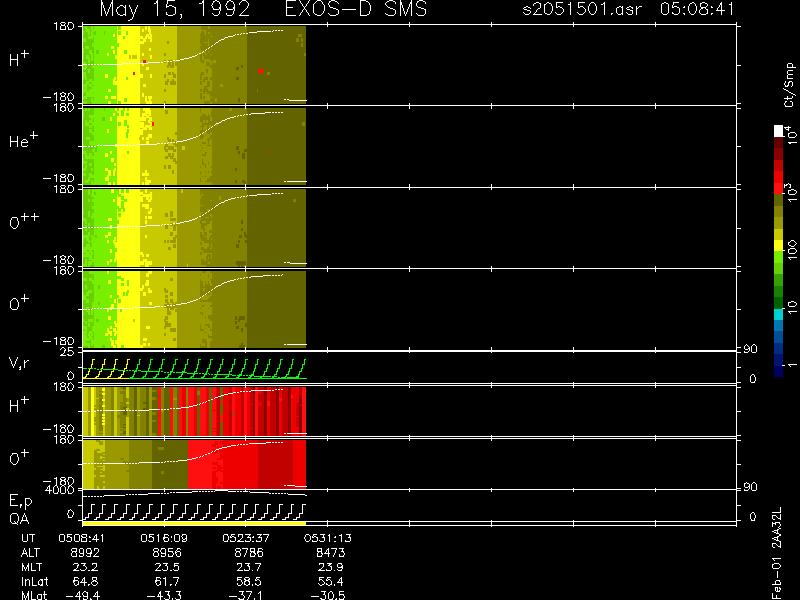Click the 'EXOS-D SMS' title text
Image resolution: width=800 pixels, height=600 pixels.
point(356,9)
